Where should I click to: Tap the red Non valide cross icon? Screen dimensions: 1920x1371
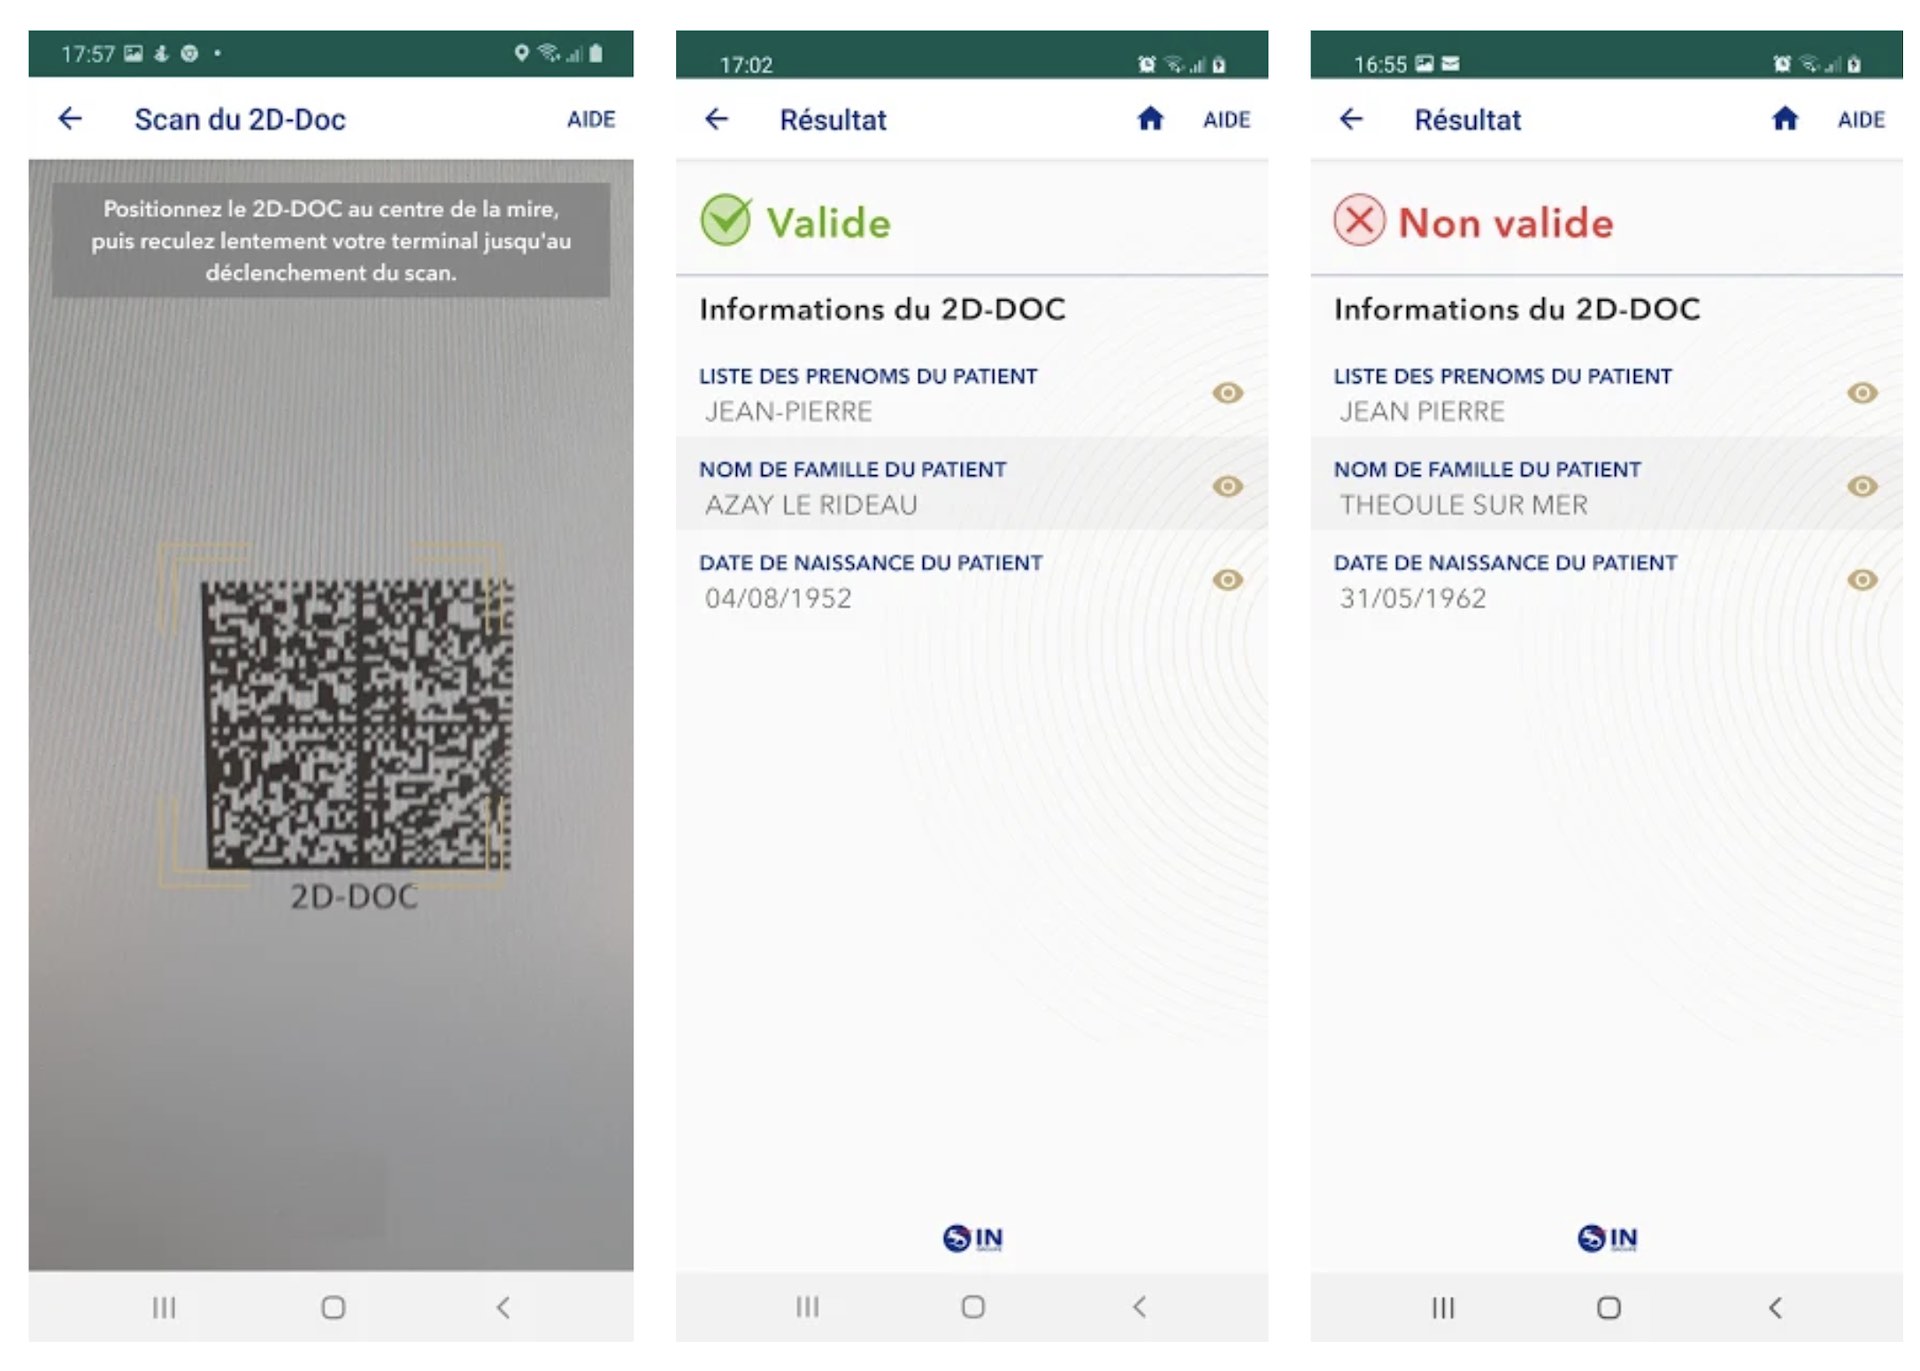pyautogui.click(x=1360, y=220)
